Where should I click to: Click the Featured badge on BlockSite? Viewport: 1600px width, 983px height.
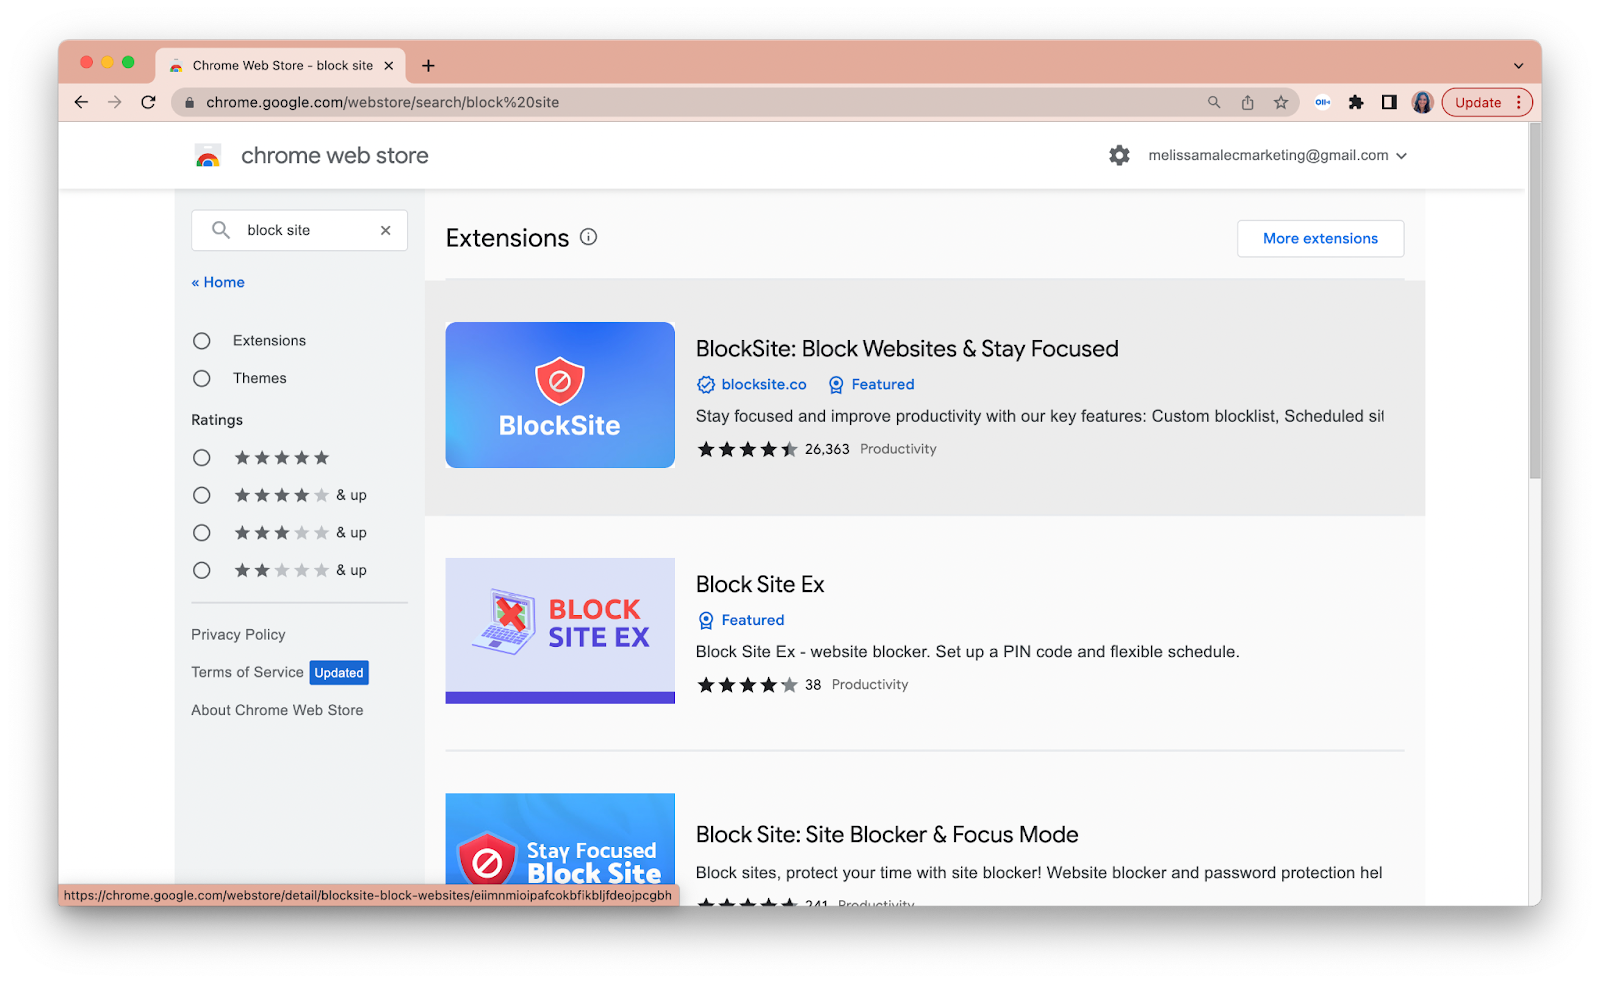click(x=871, y=385)
